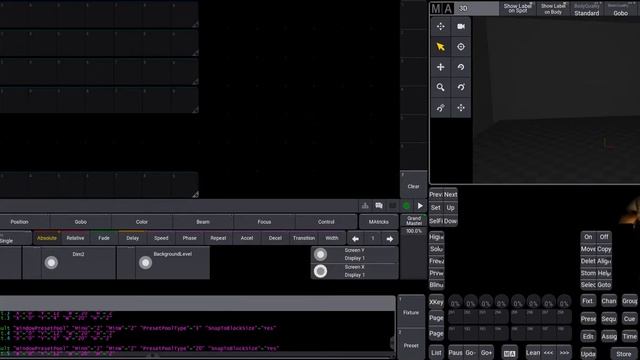This screenshot has width=640, height=360.
Task: Click the left arrow layer pager
Action: pyautogui.click(x=355, y=239)
